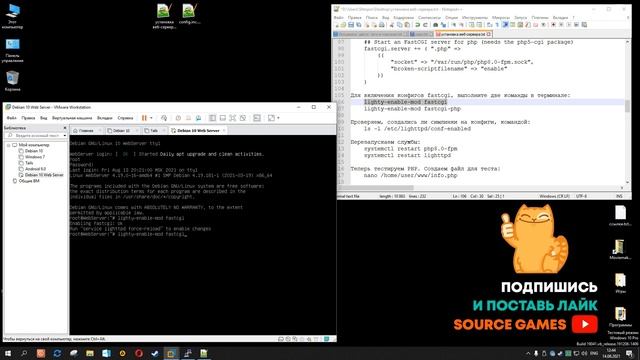640x360 pixels.
Task: Select the config.inc desktop file icon
Action: coord(189,14)
